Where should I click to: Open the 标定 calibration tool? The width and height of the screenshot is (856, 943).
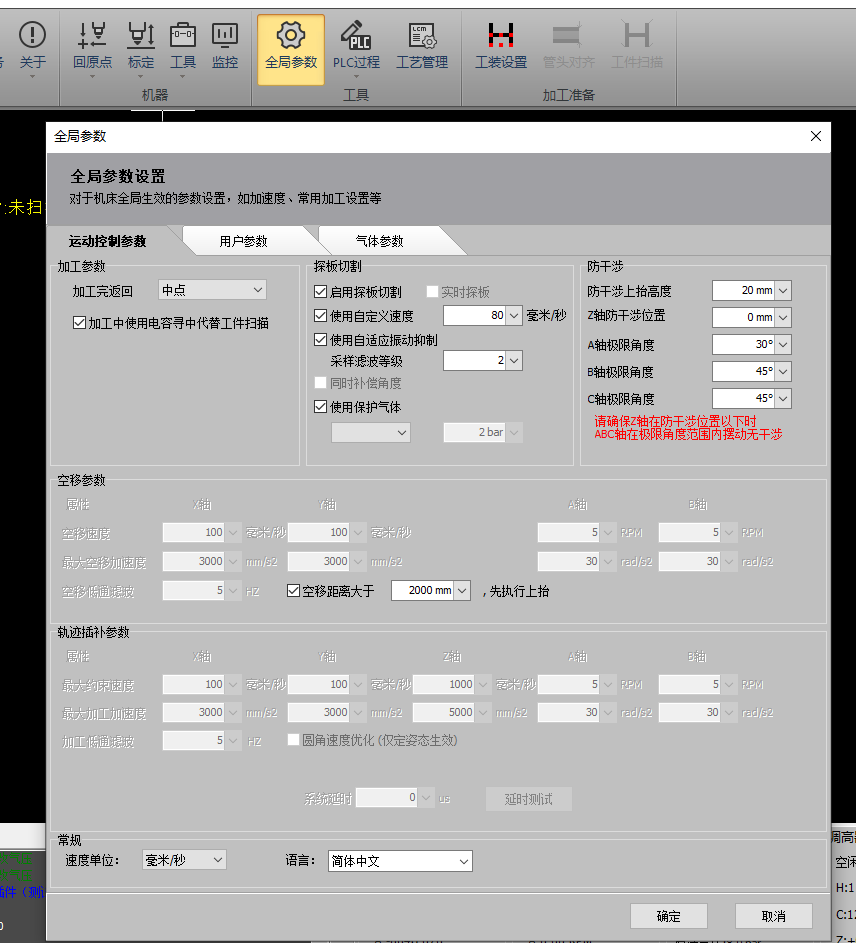click(141, 47)
